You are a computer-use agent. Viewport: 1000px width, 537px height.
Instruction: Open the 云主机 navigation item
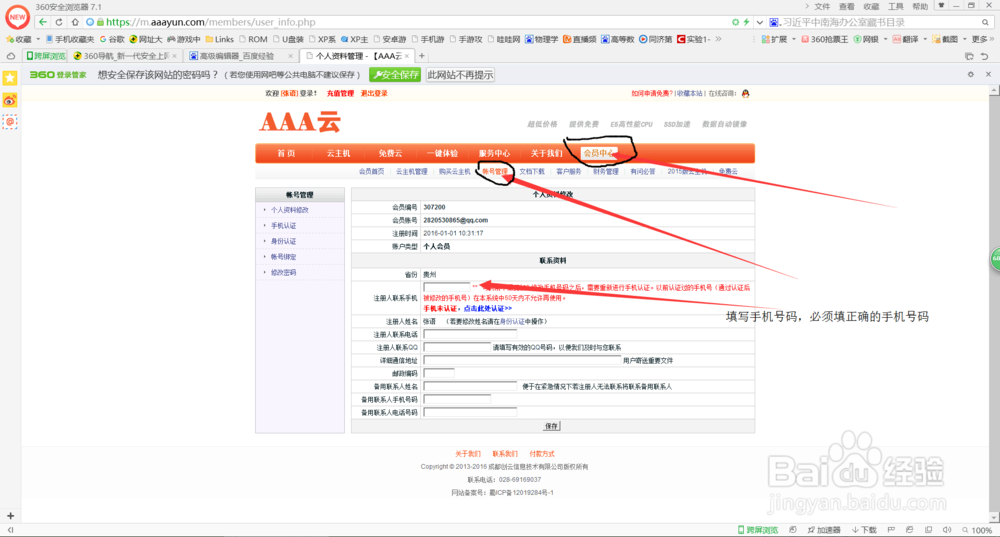coord(338,153)
